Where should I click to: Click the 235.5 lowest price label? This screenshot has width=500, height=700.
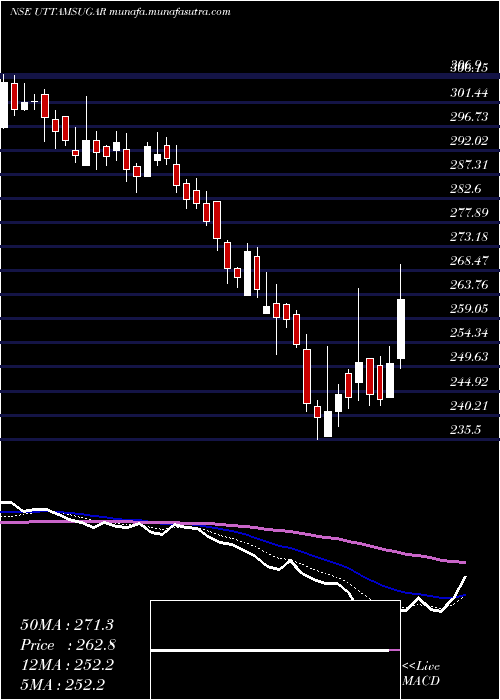click(466, 430)
